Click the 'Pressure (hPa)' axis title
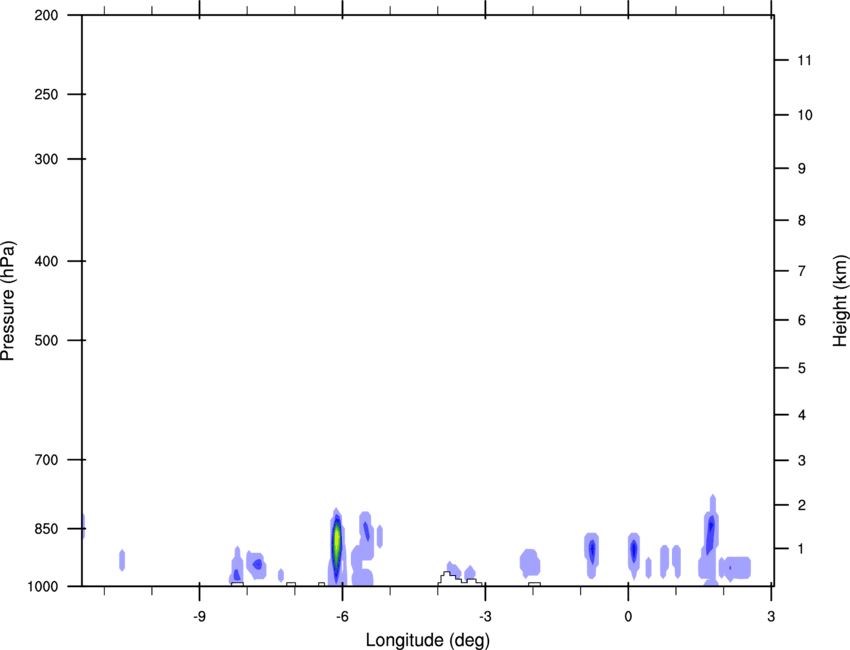The height and width of the screenshot is (650, 850). pyautogui.click(x=8, y=301)
